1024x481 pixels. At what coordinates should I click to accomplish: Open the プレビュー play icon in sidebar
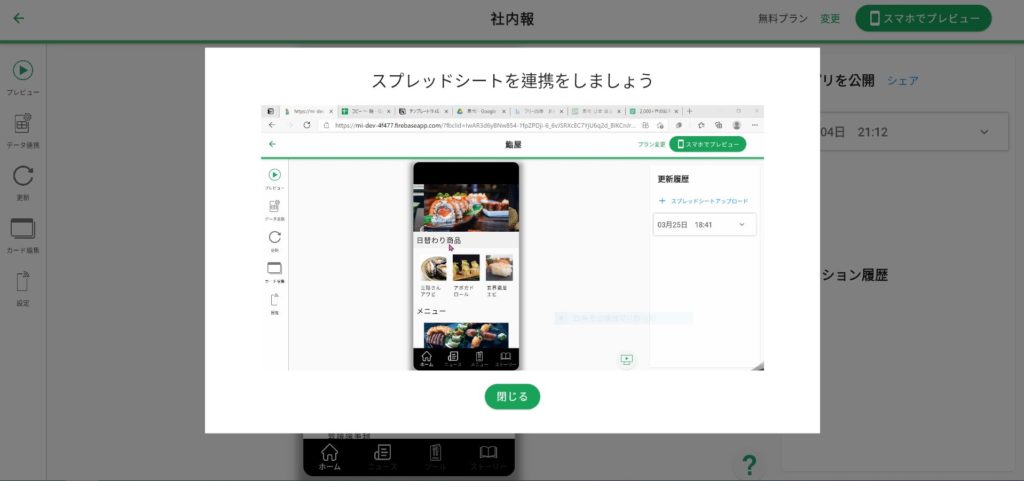tap(23, 71)
